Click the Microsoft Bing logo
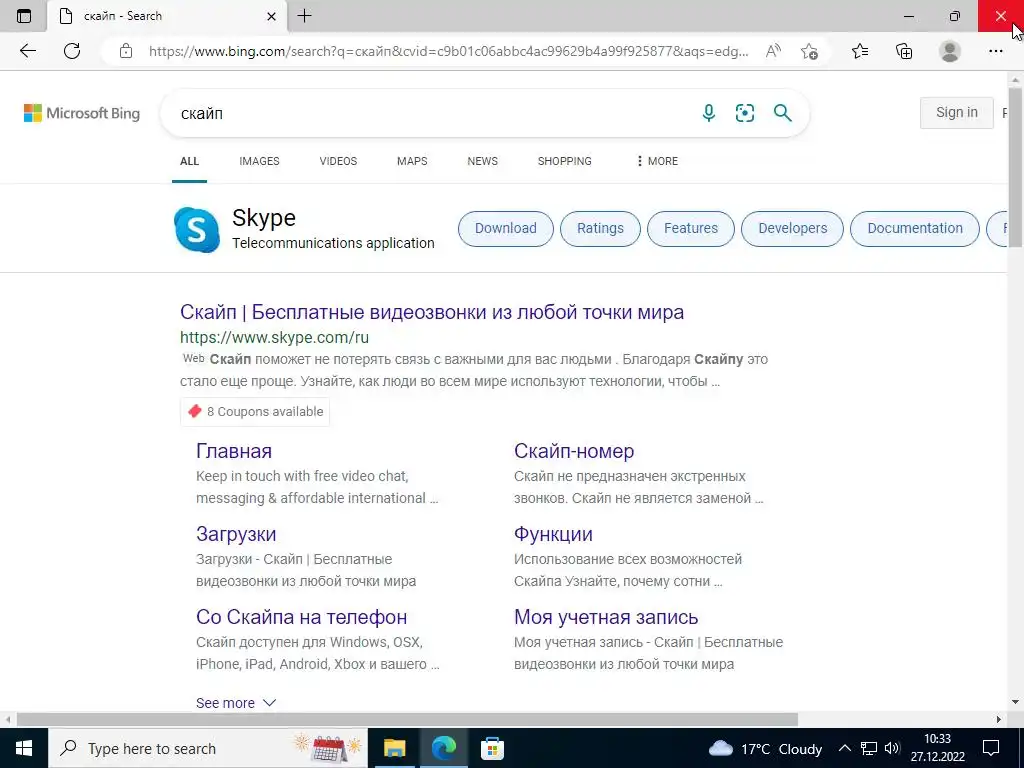 [x=82, y=113]
